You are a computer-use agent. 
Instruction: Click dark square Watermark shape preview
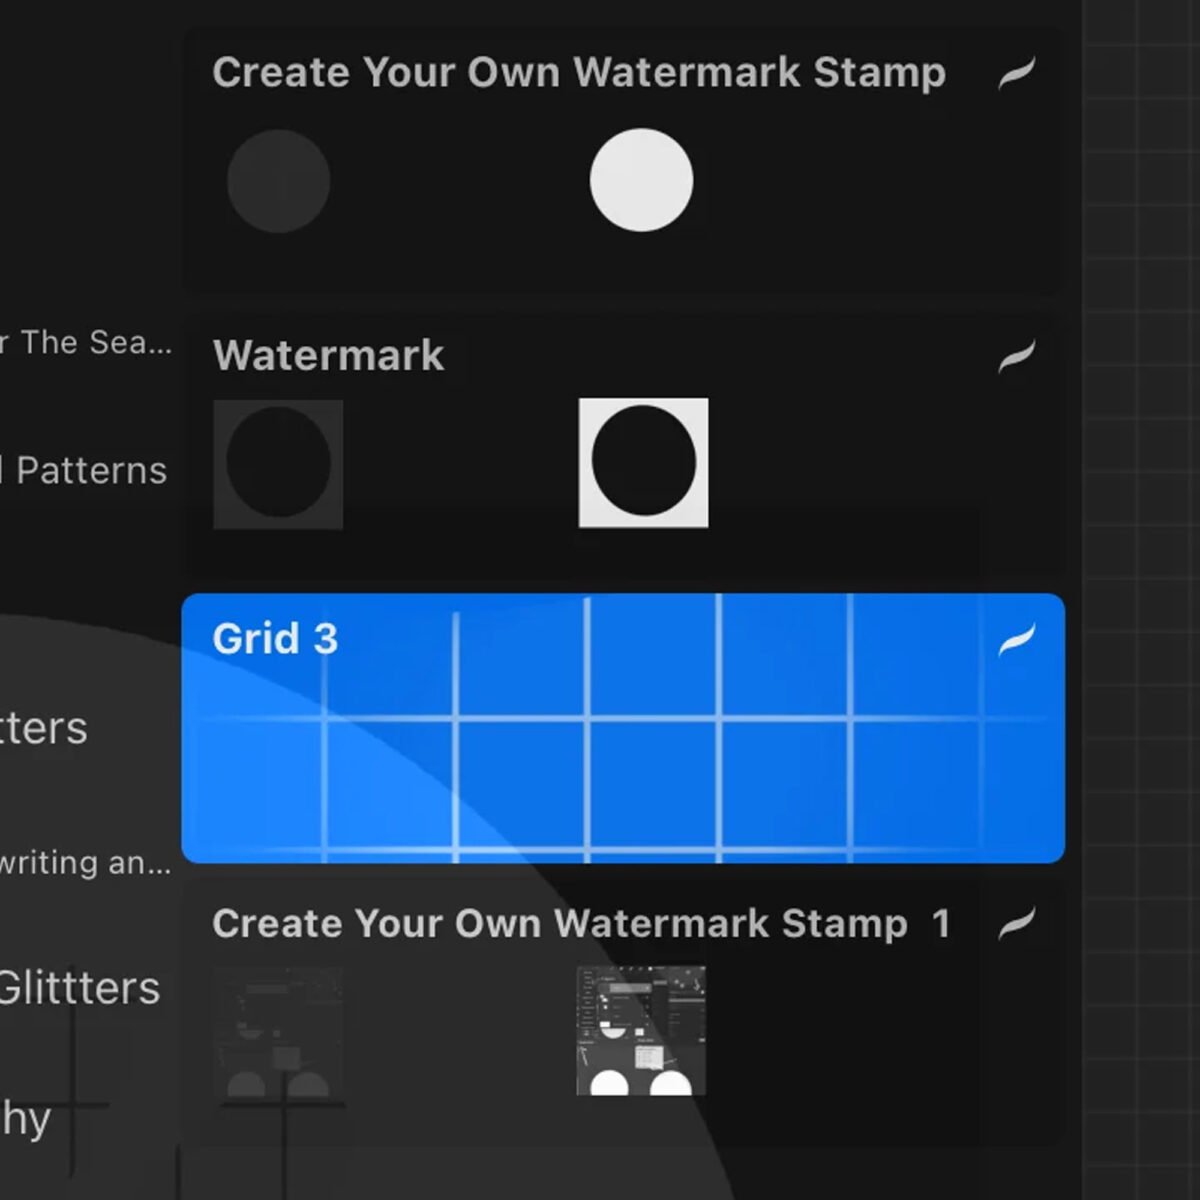coord(278,464)
